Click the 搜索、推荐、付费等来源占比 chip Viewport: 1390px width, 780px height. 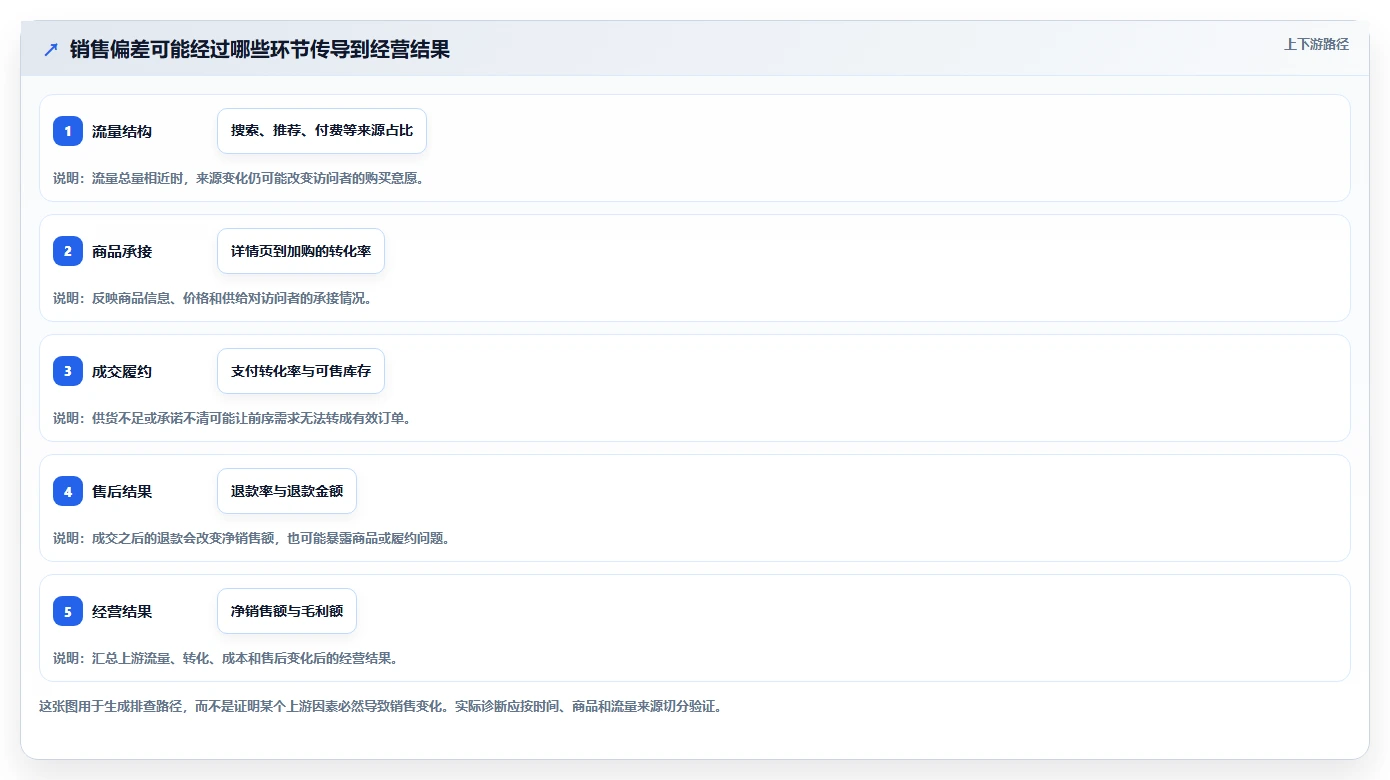[322, 131]
